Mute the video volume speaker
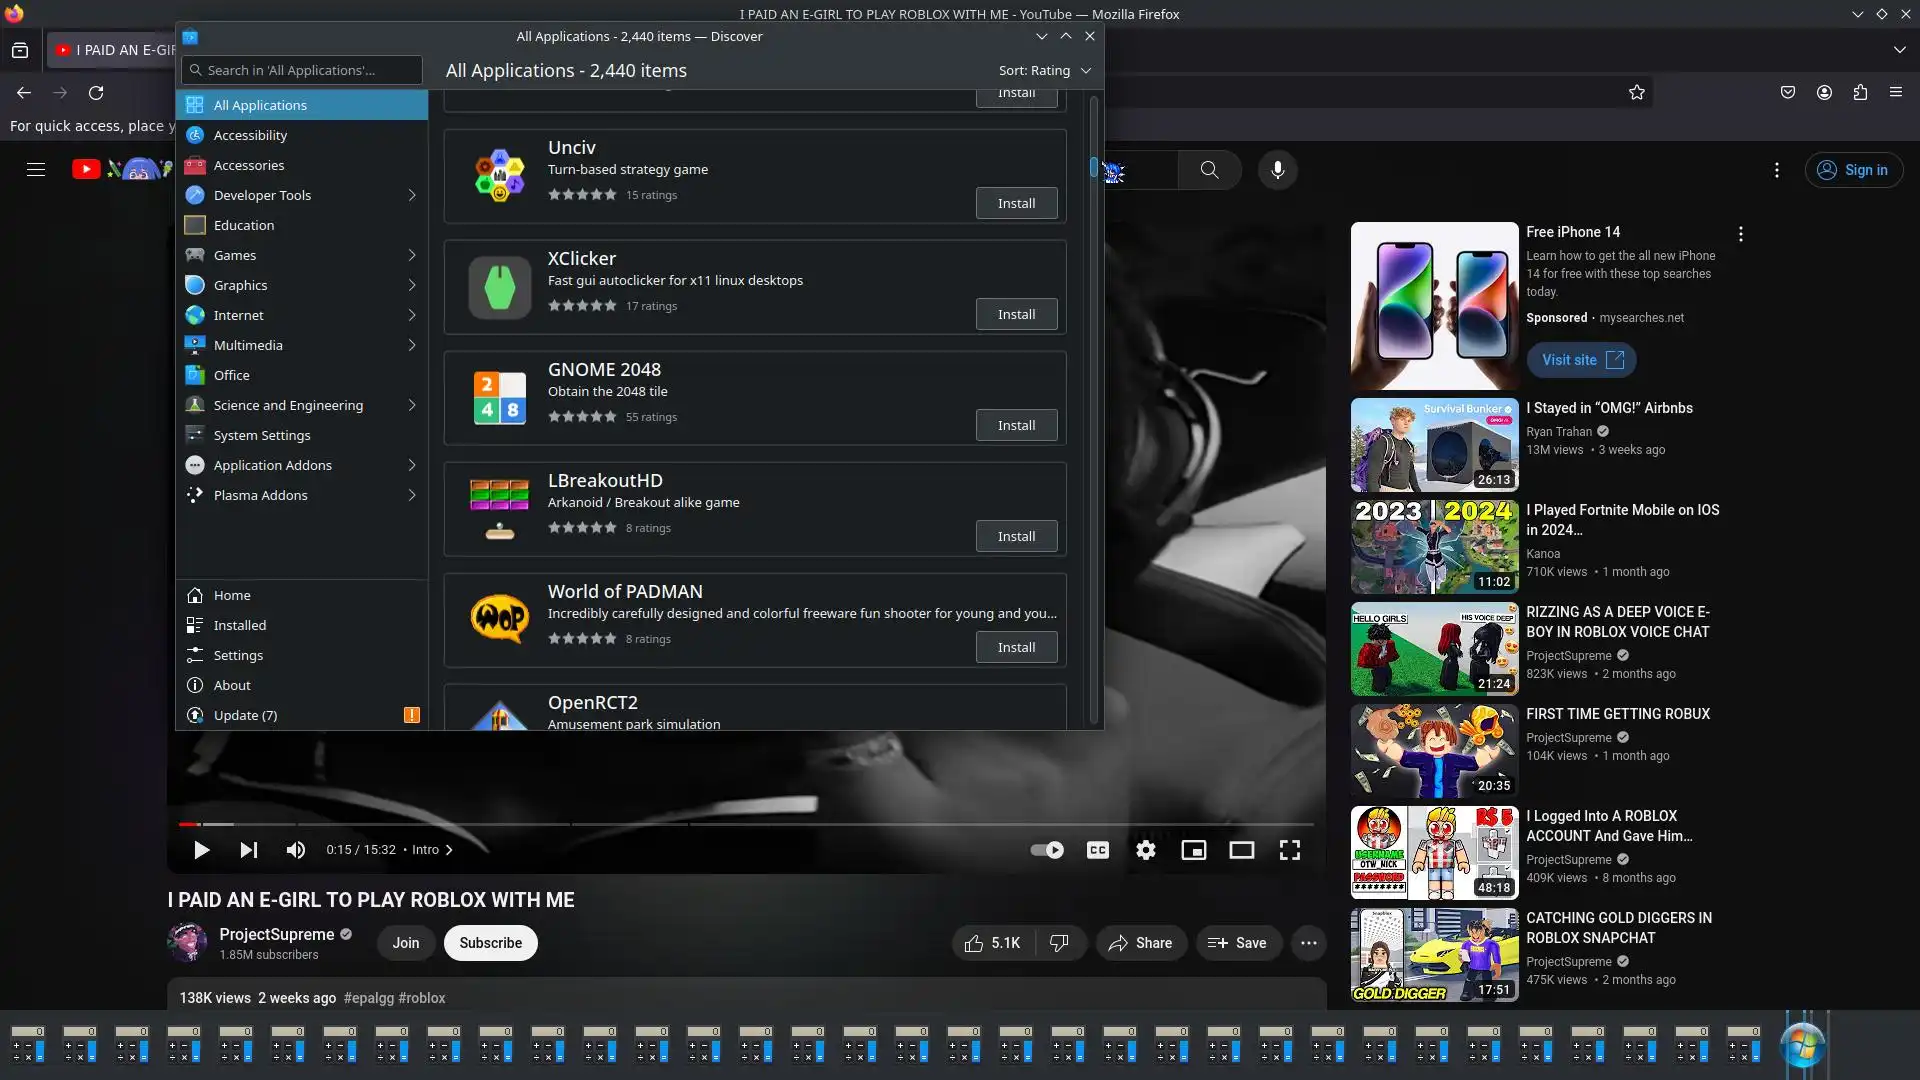Image resolution: width=1920 pixels, height=1080 pixels. [x=295, y=850]
